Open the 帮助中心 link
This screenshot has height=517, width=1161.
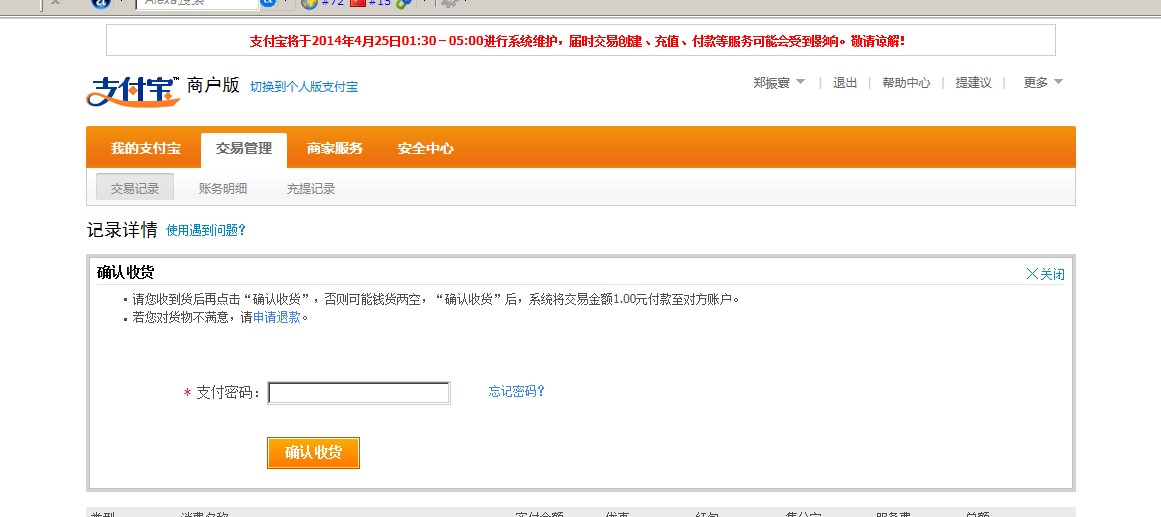(906, 83)
